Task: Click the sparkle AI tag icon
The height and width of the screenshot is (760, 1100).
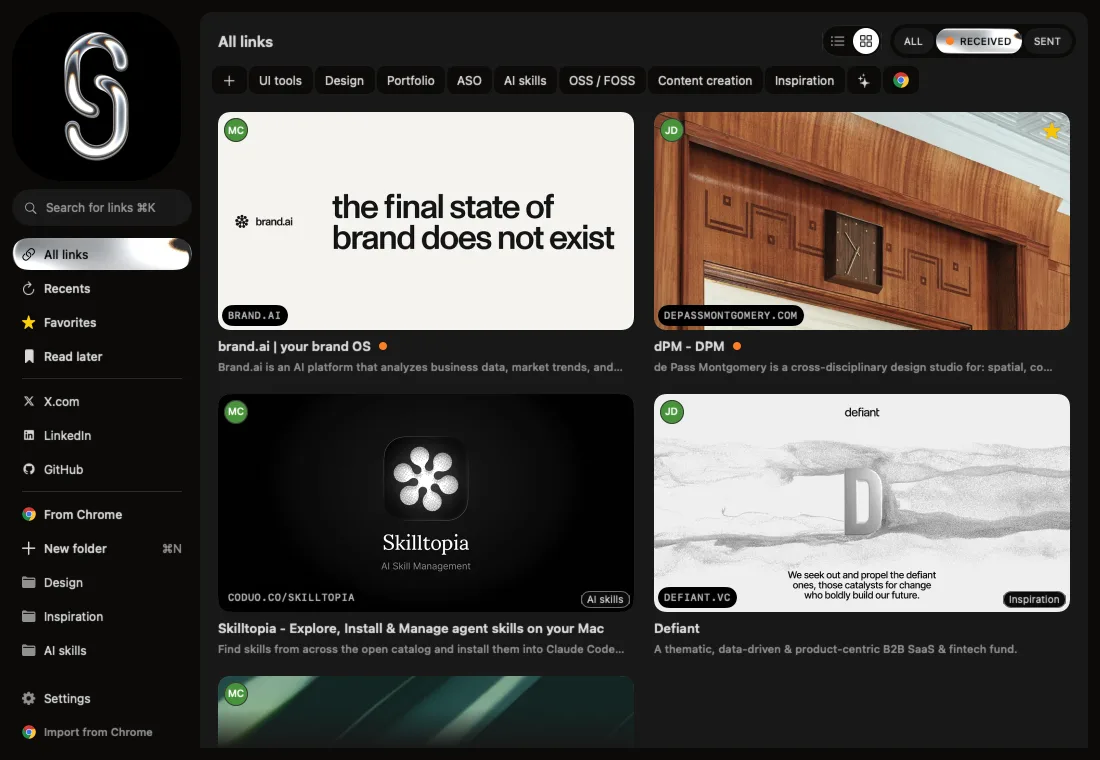Action: (x=864, y=81)
